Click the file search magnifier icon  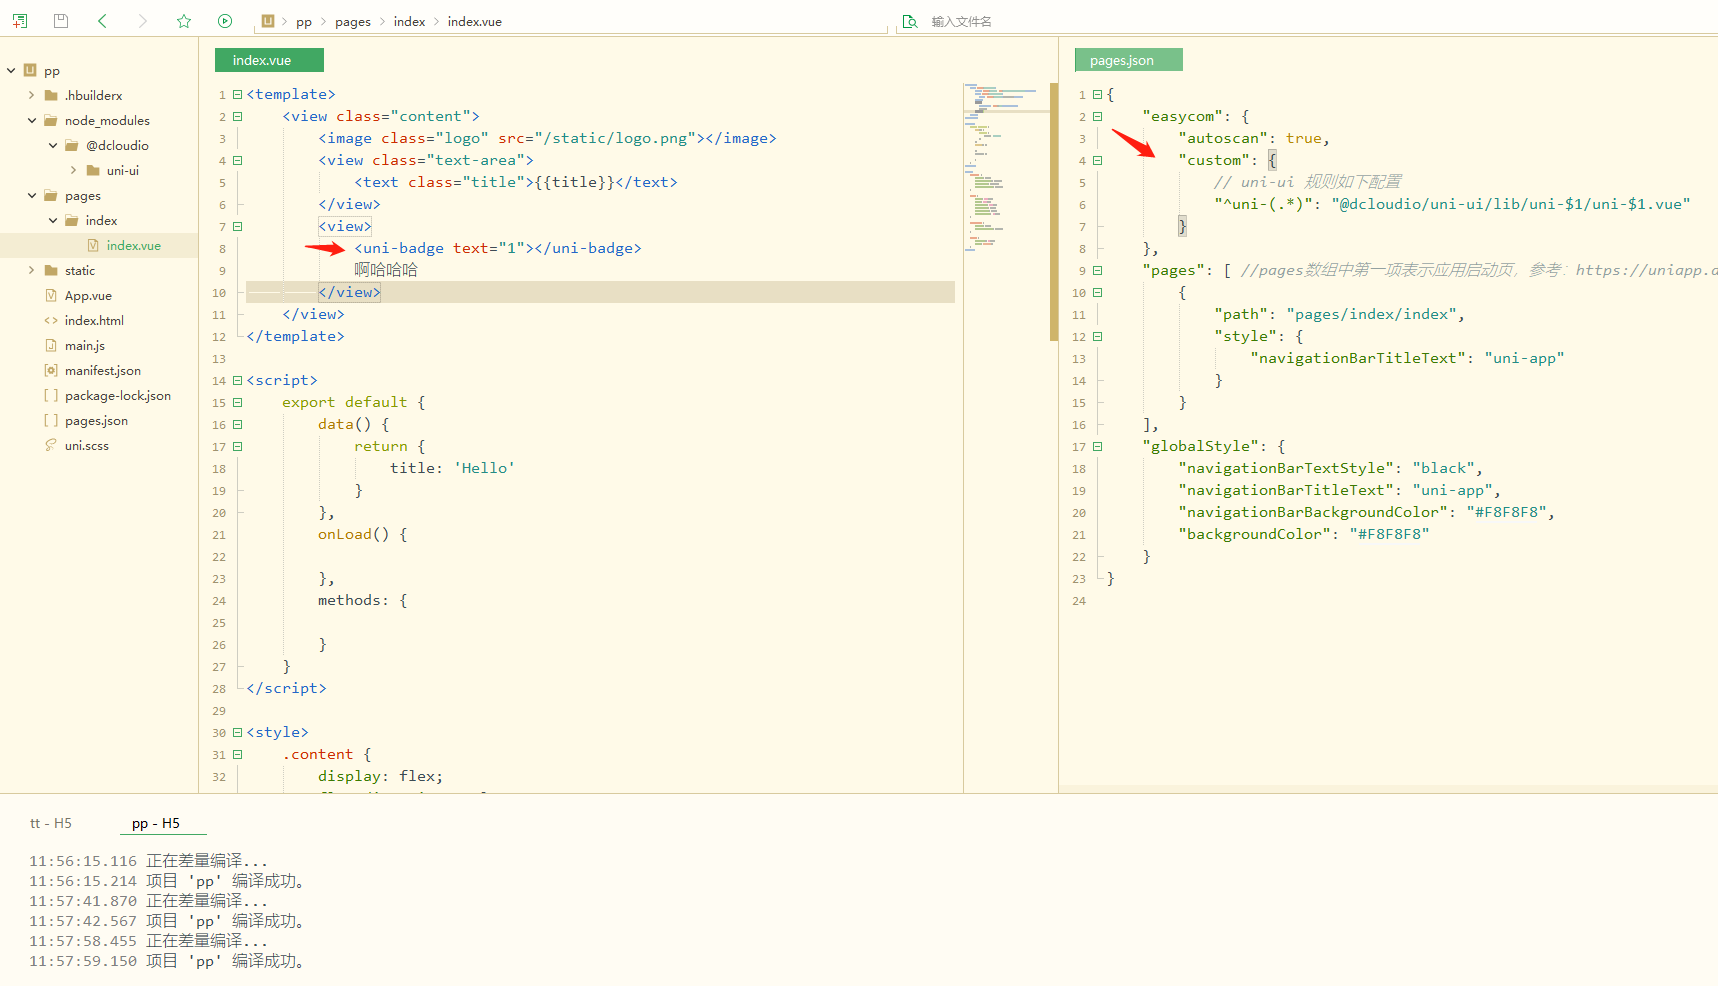click(910, 21)
